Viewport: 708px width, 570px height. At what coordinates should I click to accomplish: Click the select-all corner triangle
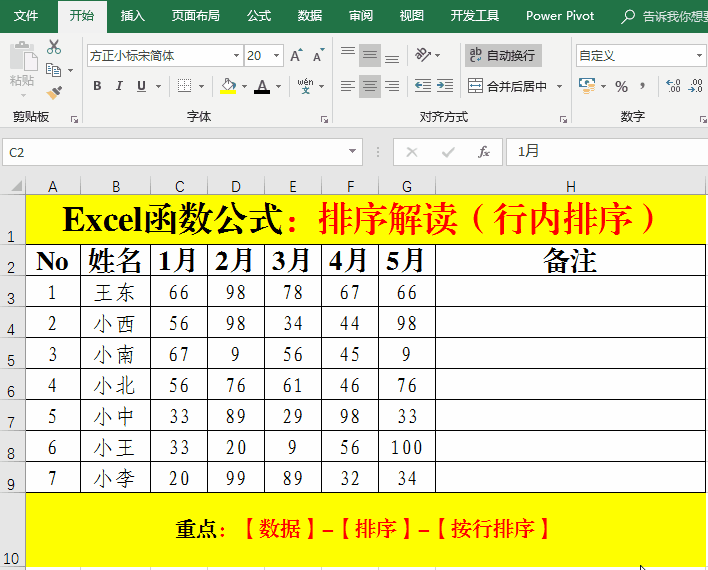click(x=16, y=186)
